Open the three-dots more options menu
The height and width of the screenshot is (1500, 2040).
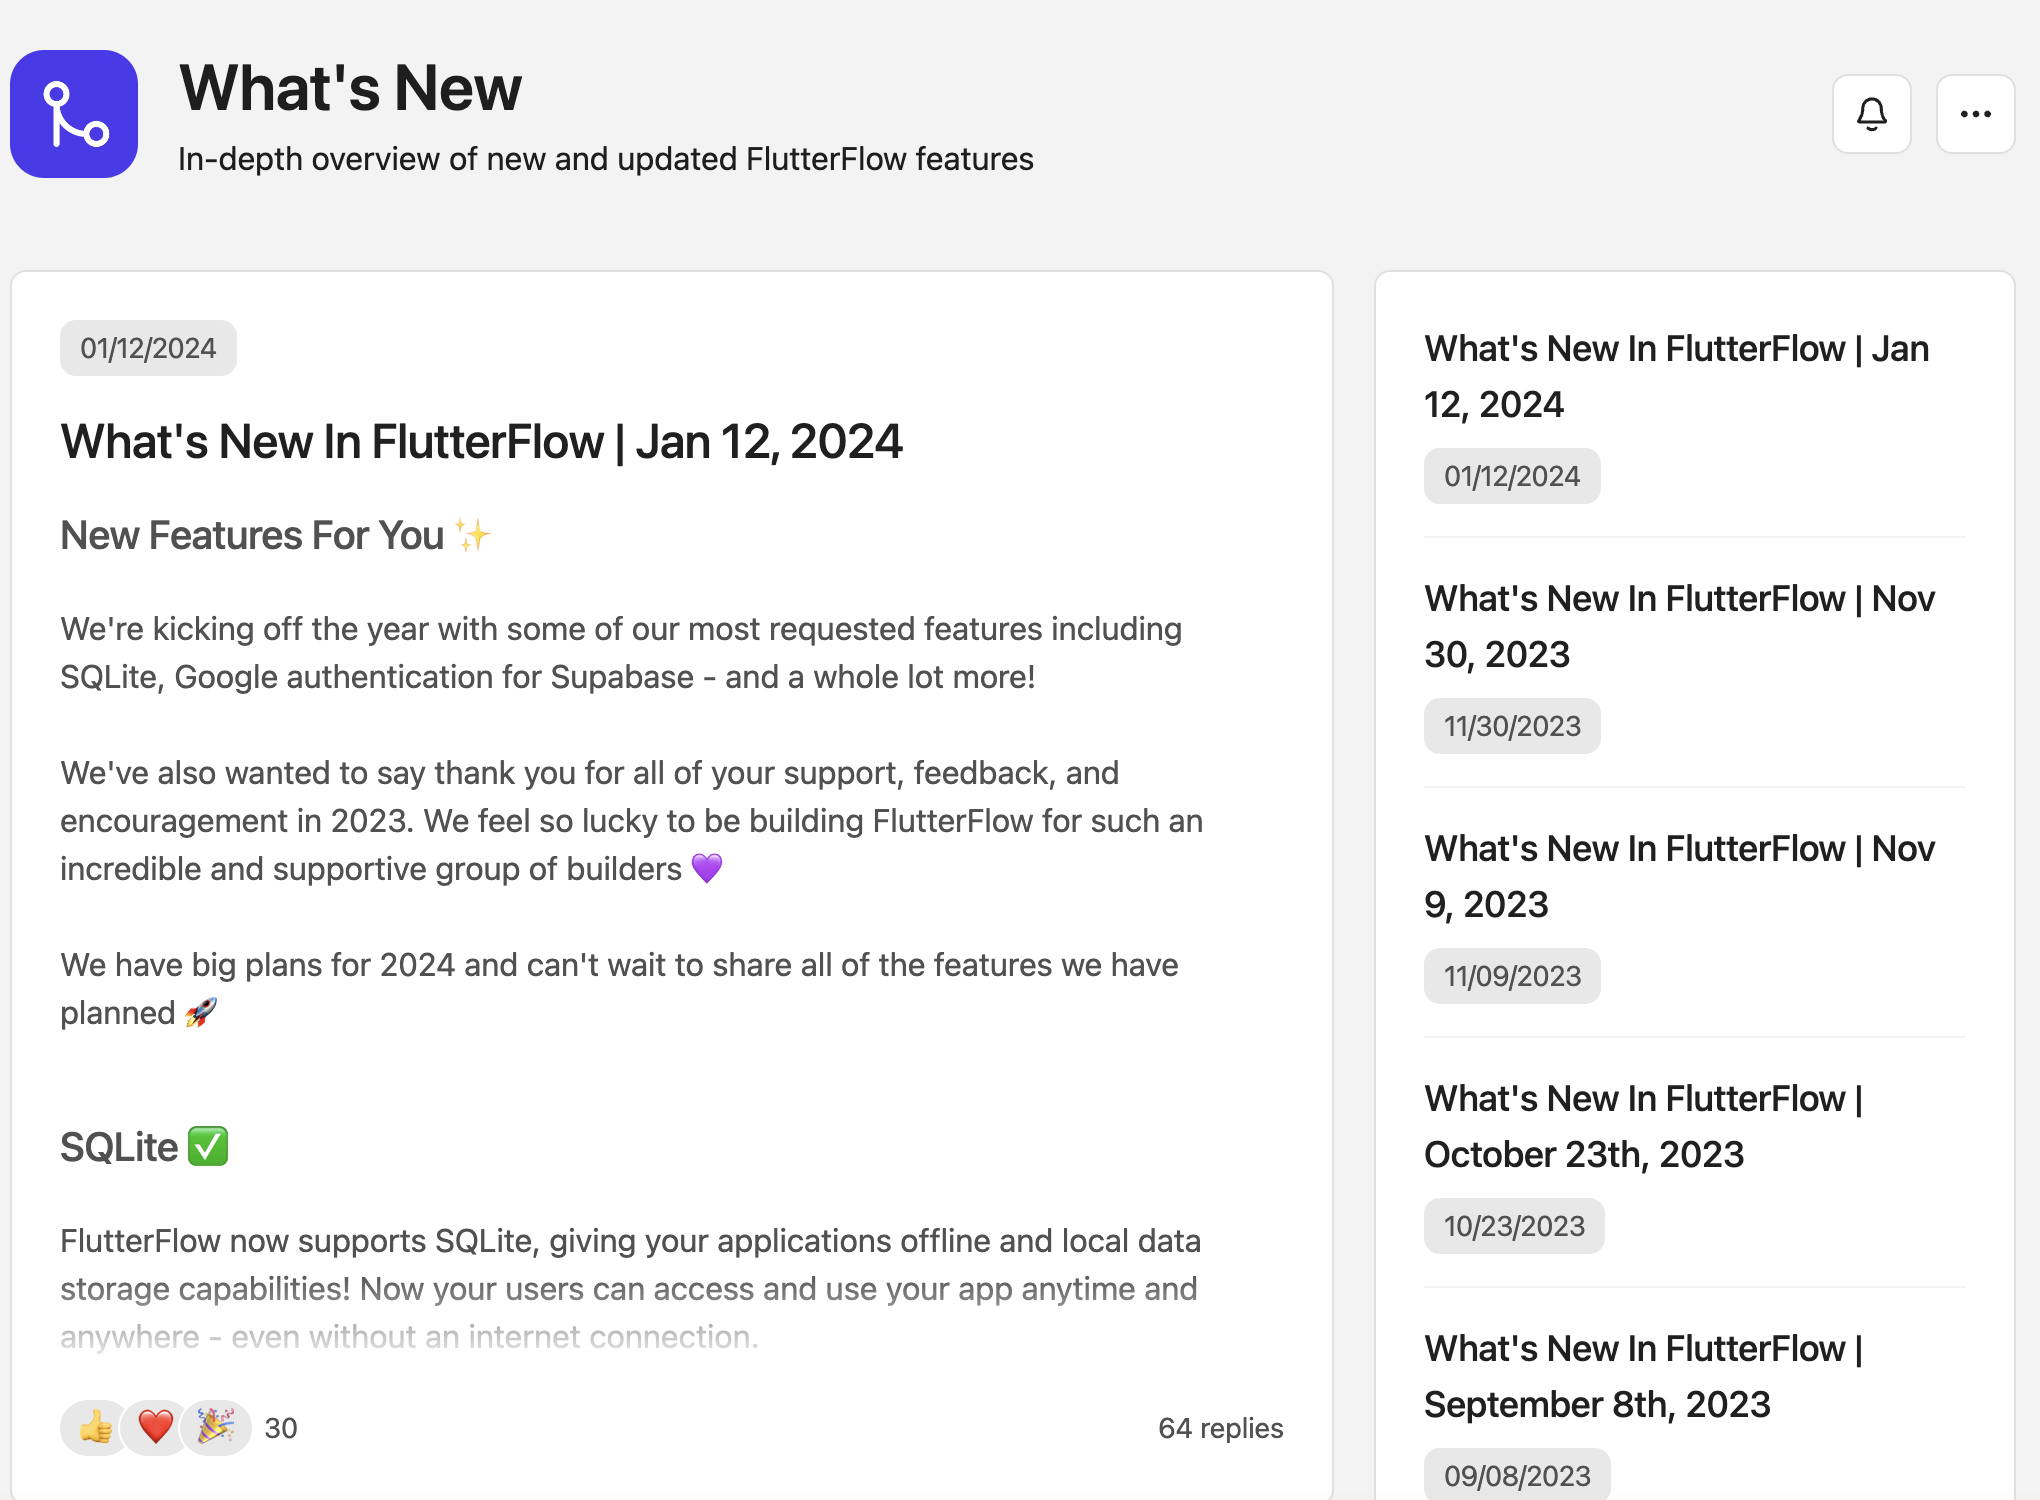[1975, 114]
